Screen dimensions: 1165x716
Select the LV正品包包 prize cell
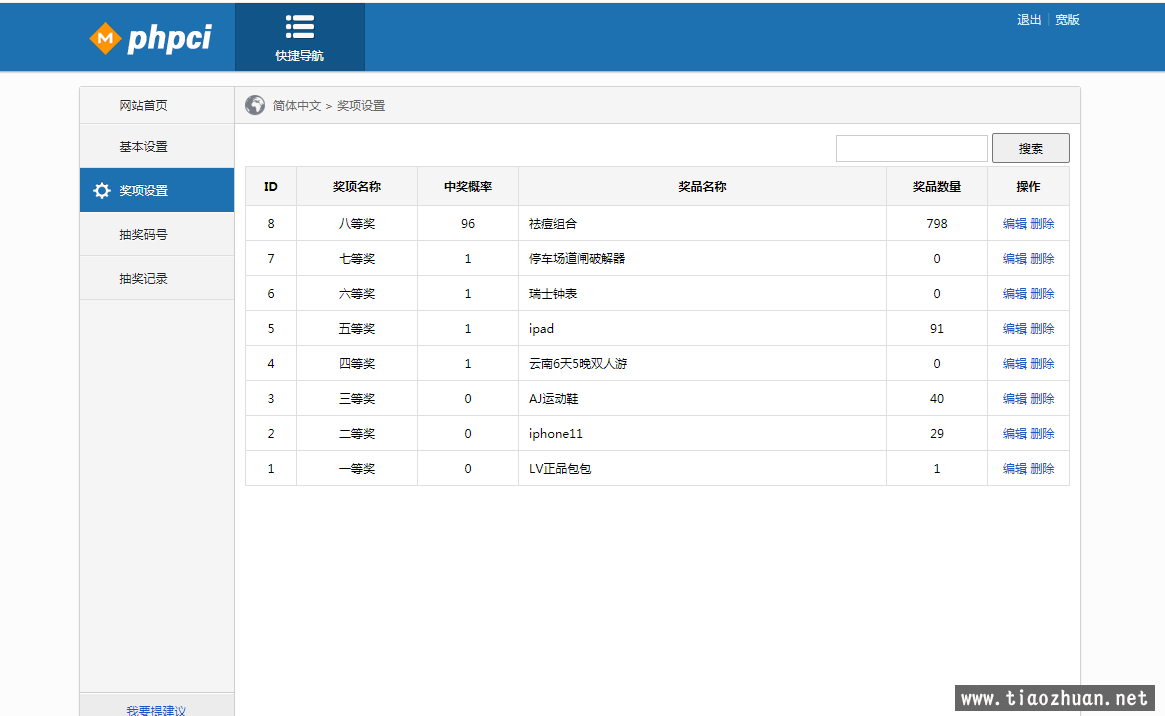[x=702, y=469]
